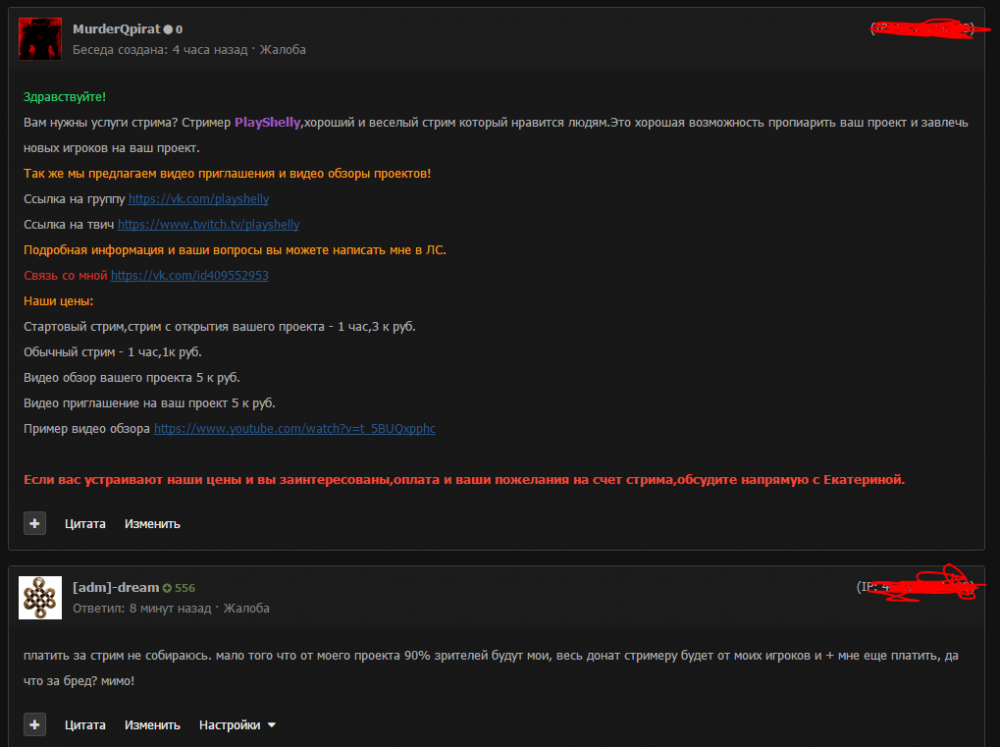Image resolution: width=1000 pixels, height=747 pixels.
Task: Open the twitch.tv/playshelly link
Action: pos(208,225)
